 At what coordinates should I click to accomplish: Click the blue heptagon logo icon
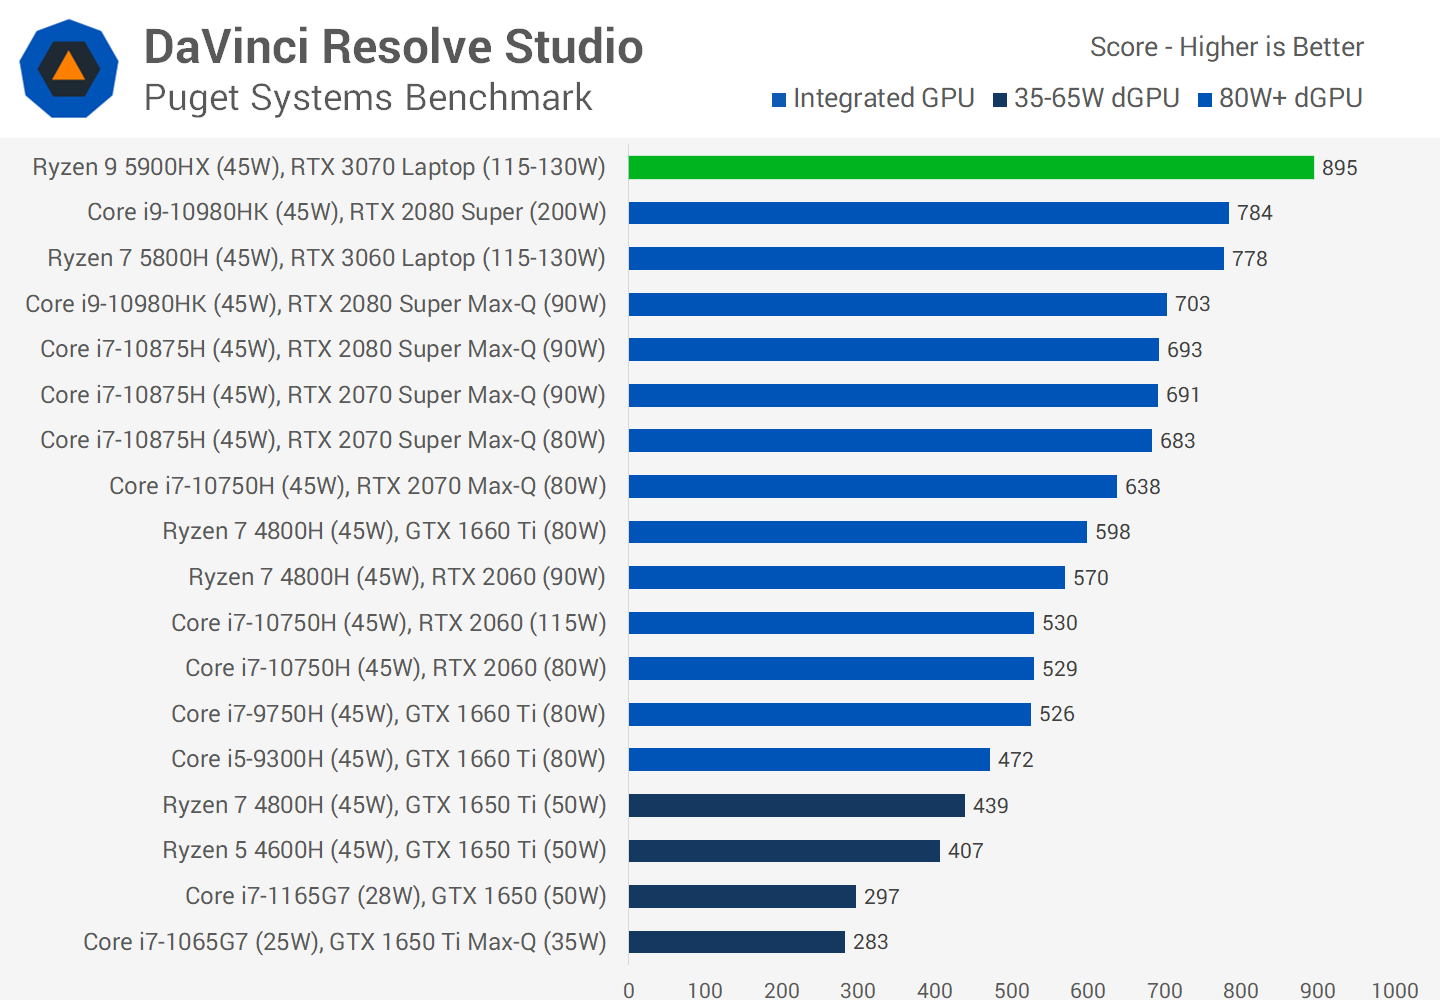pos(69,69)
